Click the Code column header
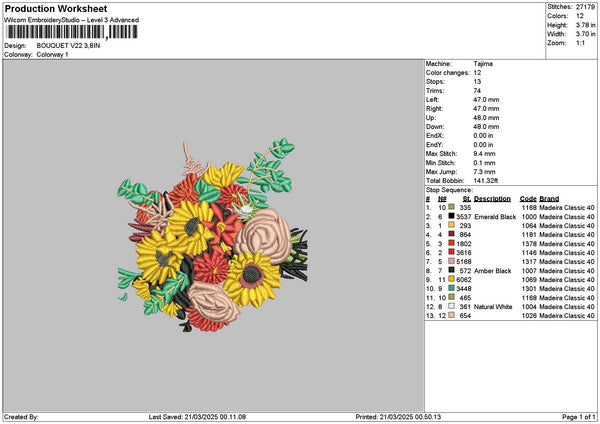The image size is (600, 424). tap(528, 198)
